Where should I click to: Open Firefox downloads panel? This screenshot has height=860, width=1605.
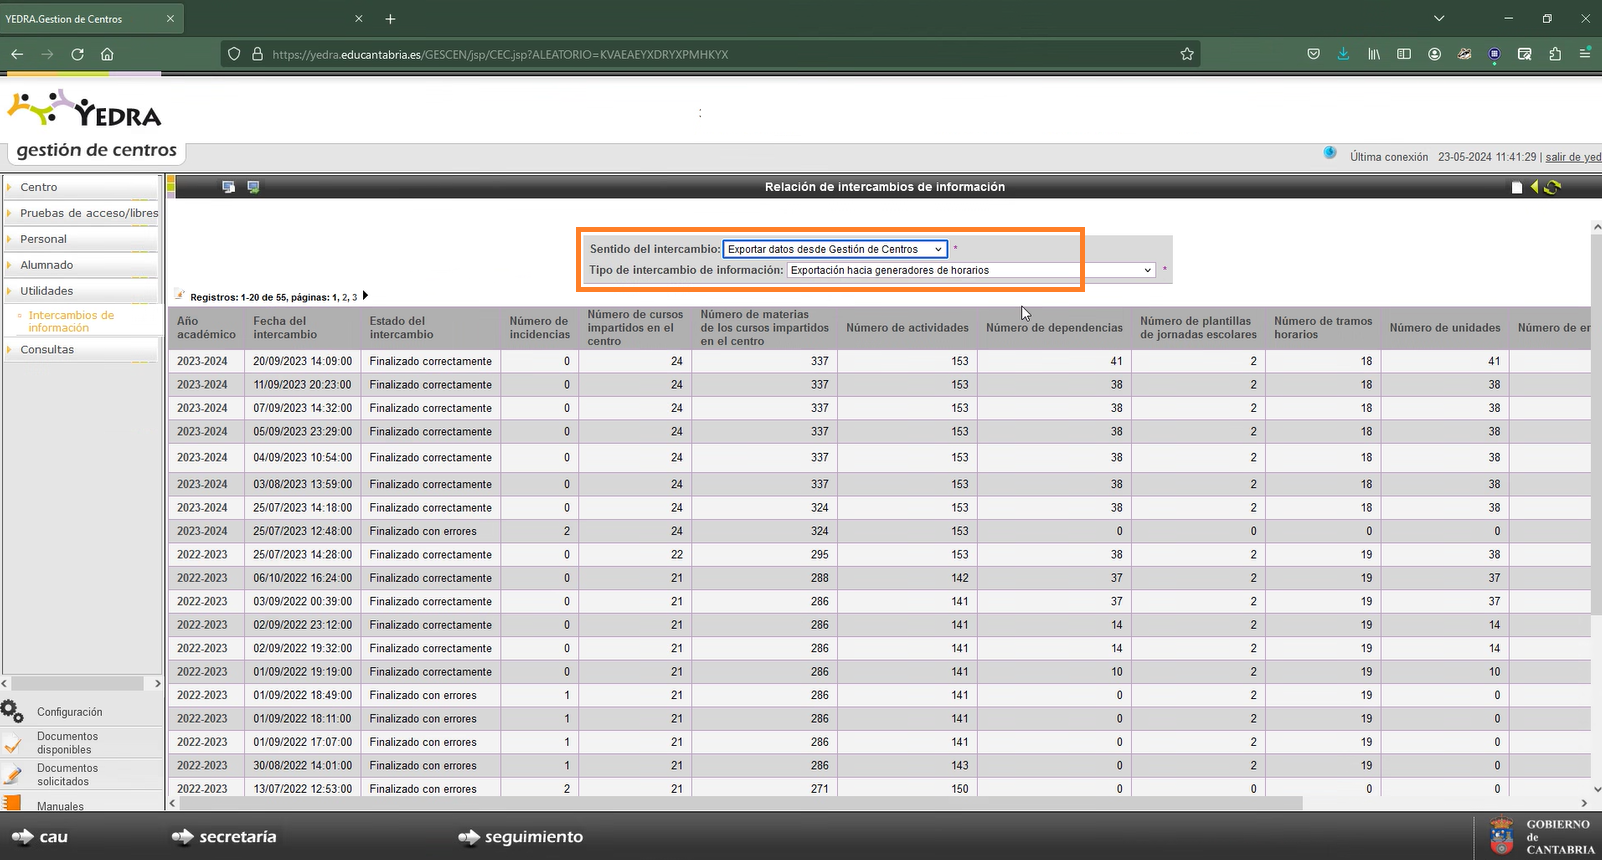1343,54
